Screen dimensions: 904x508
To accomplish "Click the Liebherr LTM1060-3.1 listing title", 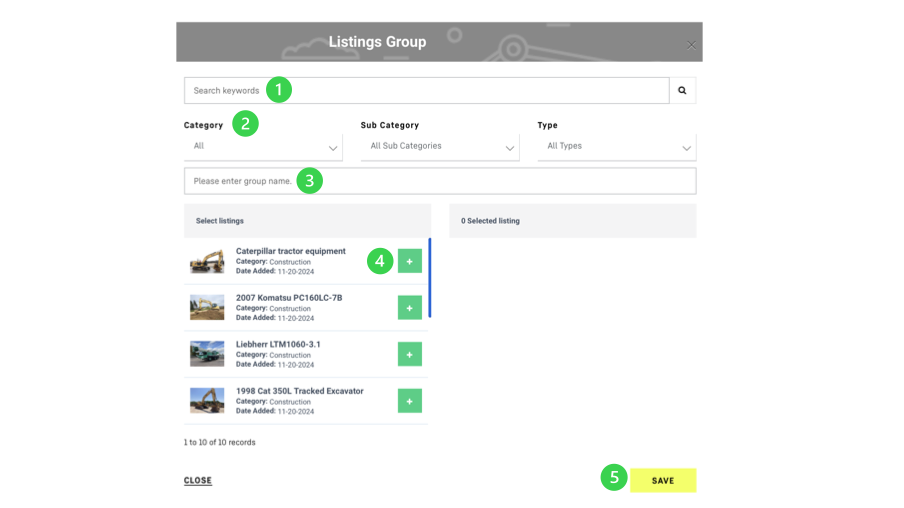I will [278, 344].
